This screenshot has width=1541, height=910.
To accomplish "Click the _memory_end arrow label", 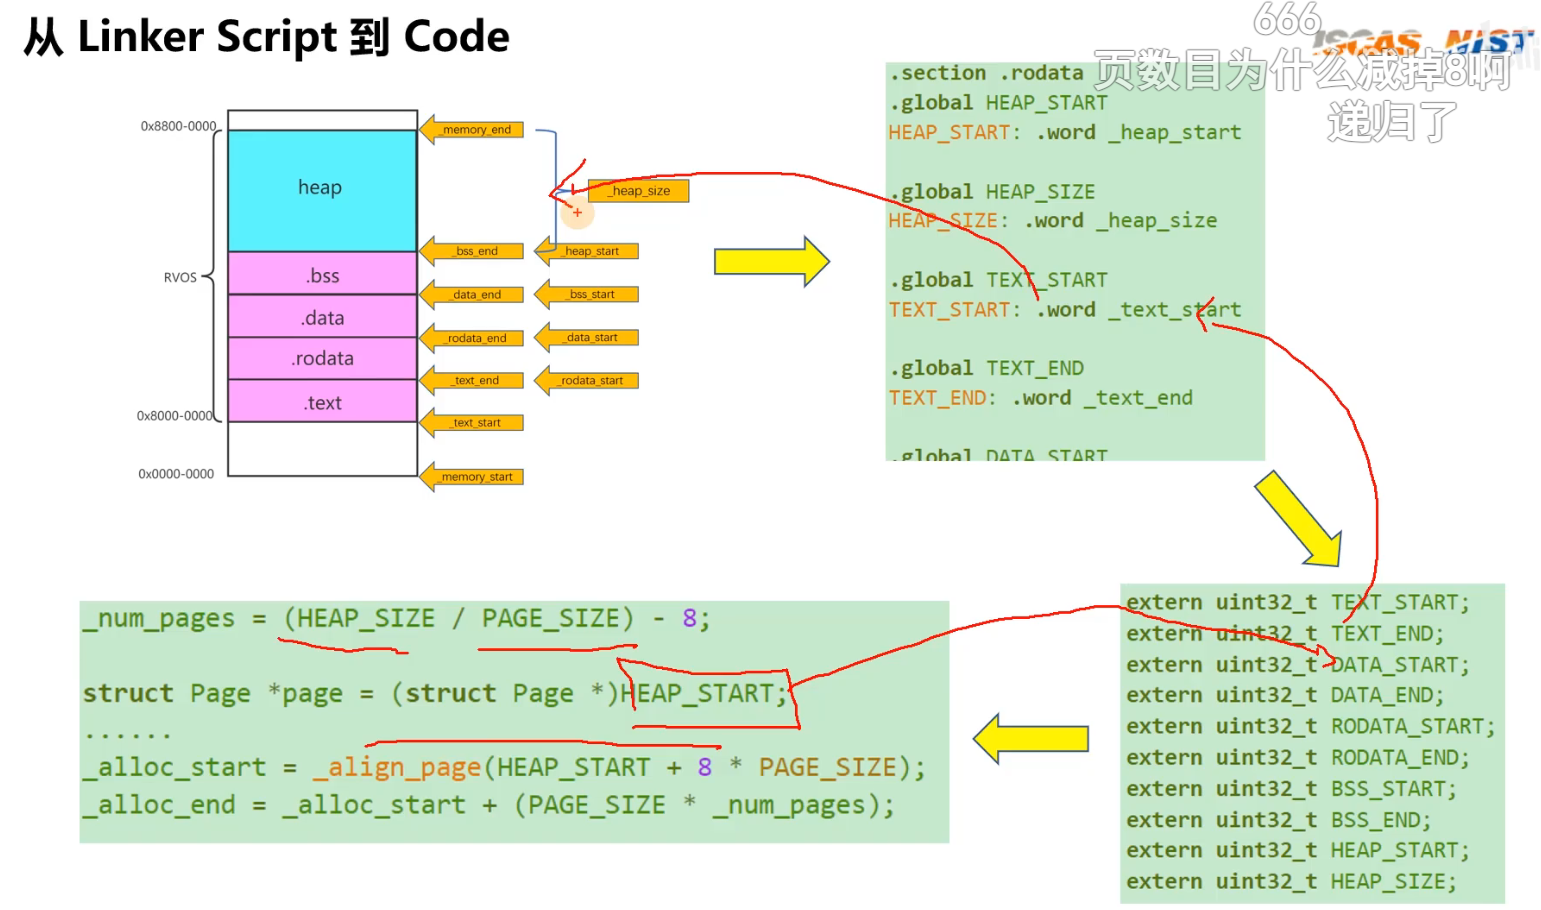I will pyautogui.click(x=472, y=129).
